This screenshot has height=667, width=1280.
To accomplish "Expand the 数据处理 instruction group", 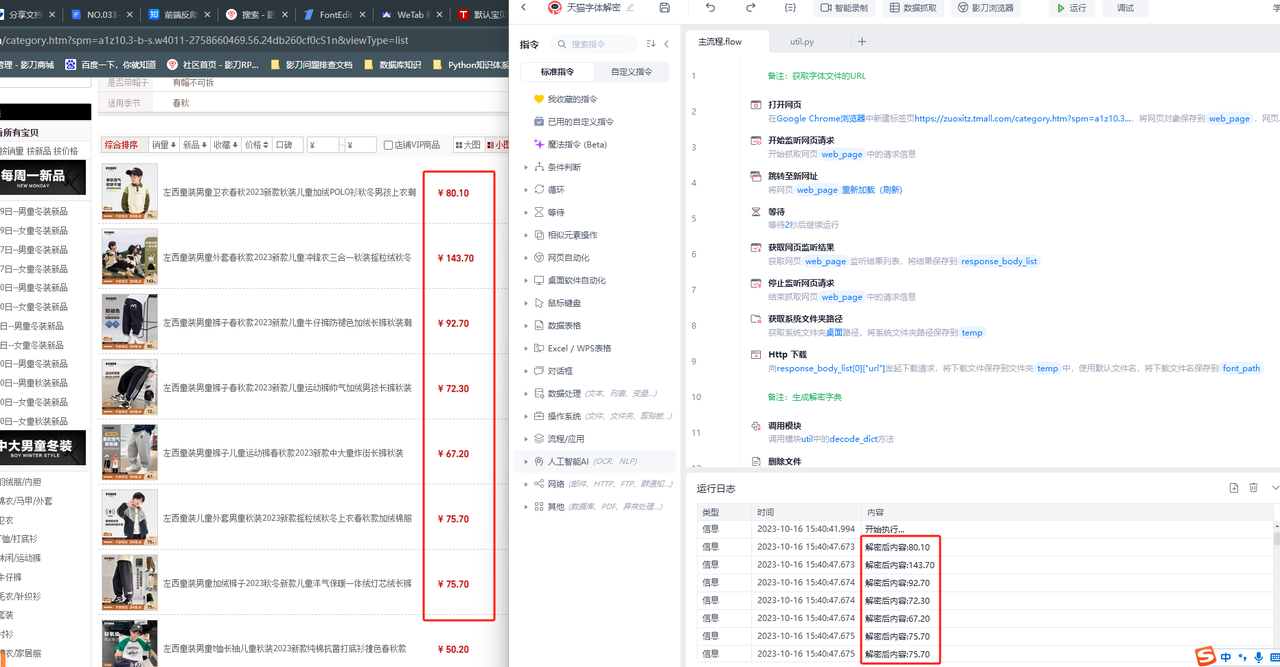I will (x=527, y=393).
